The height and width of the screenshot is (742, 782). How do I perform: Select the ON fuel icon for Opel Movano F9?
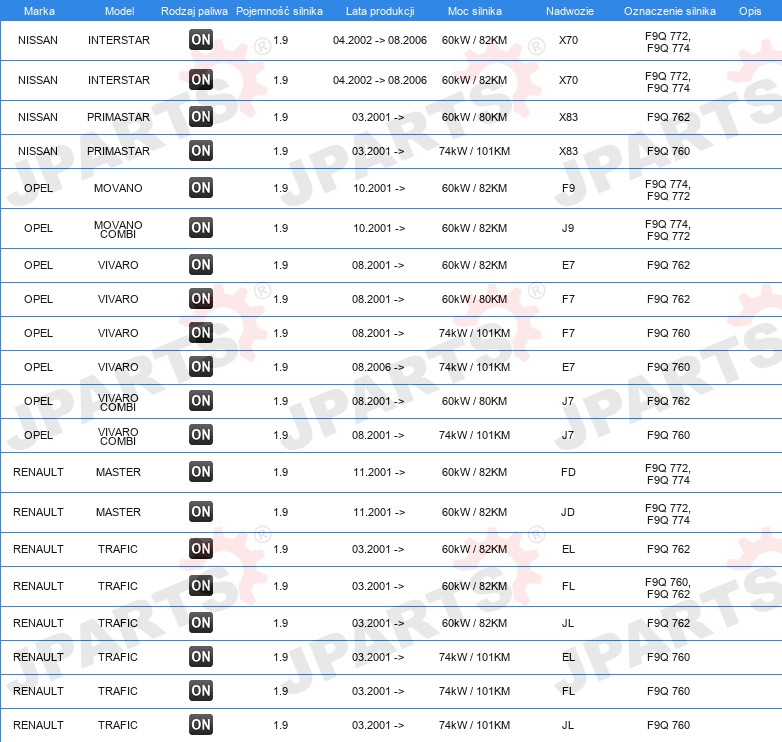[x=201, y=187]
